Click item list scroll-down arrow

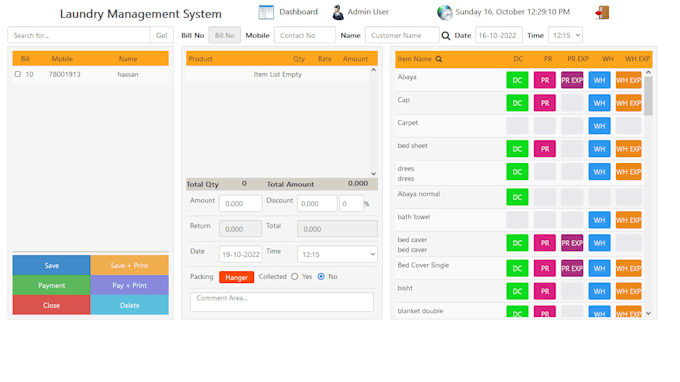[x=648, y=313]
